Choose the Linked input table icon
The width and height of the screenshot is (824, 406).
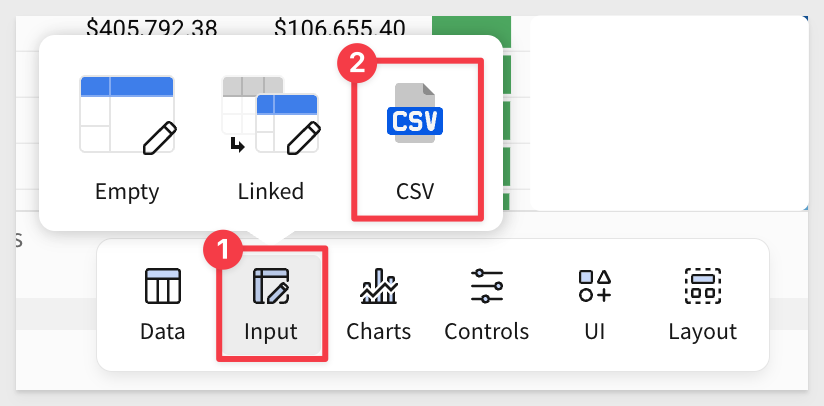(271, 114)
